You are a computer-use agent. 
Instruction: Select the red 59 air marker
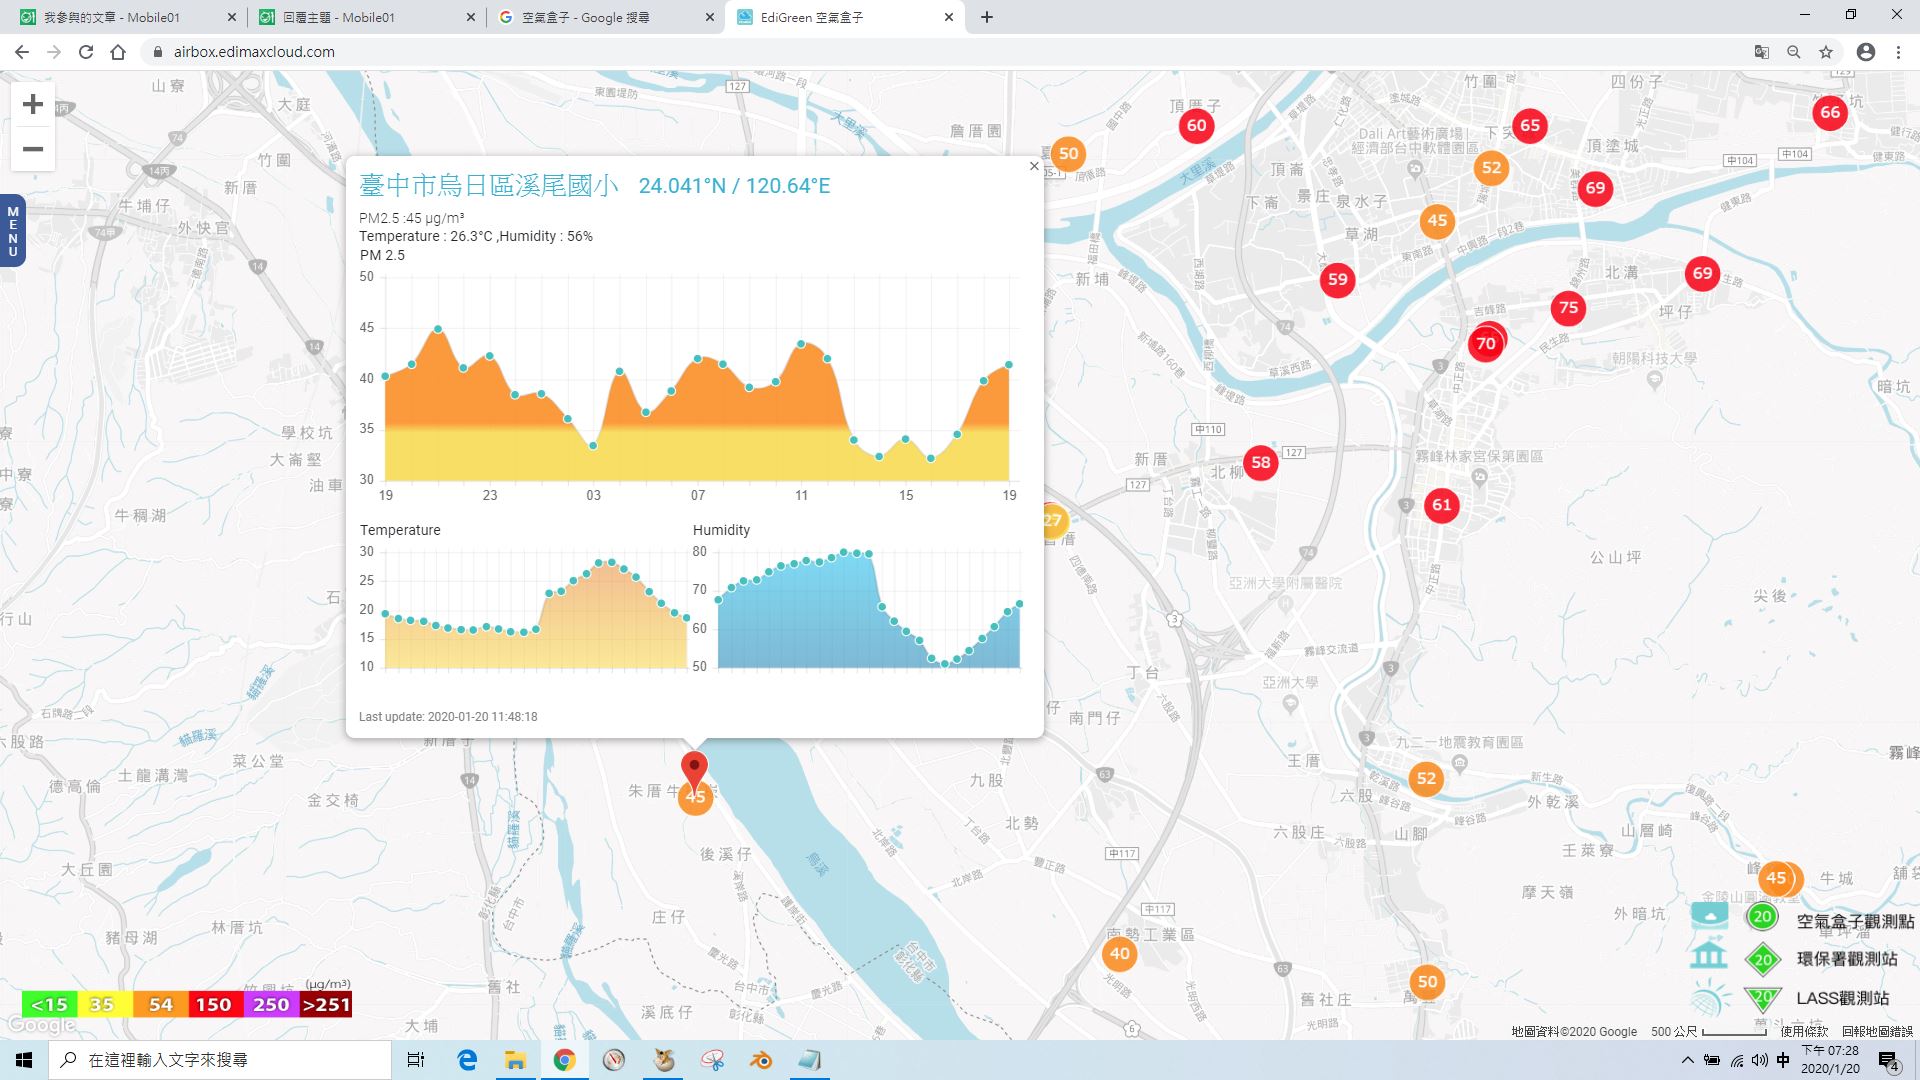pos(1338,280)
